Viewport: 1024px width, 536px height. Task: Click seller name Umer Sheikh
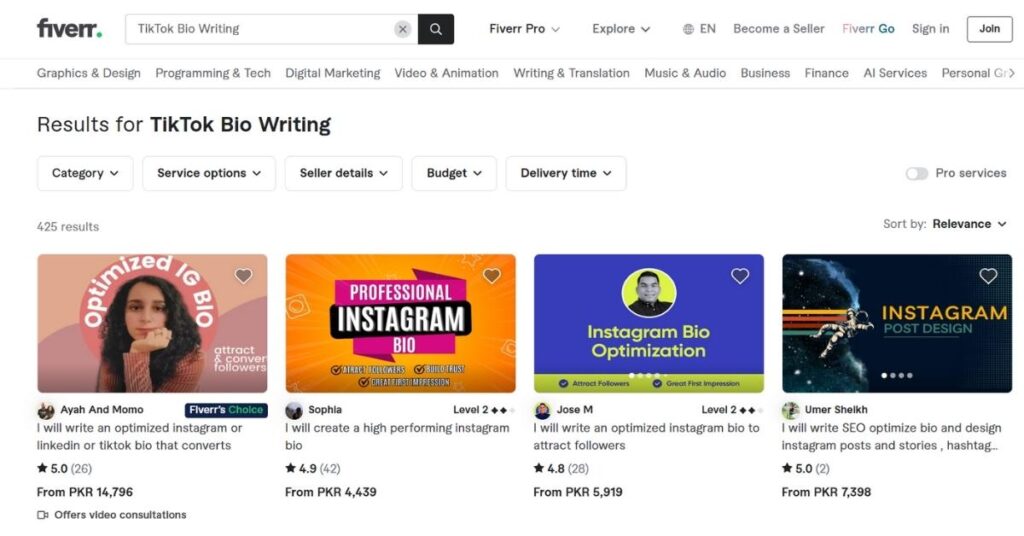point(836,410)
